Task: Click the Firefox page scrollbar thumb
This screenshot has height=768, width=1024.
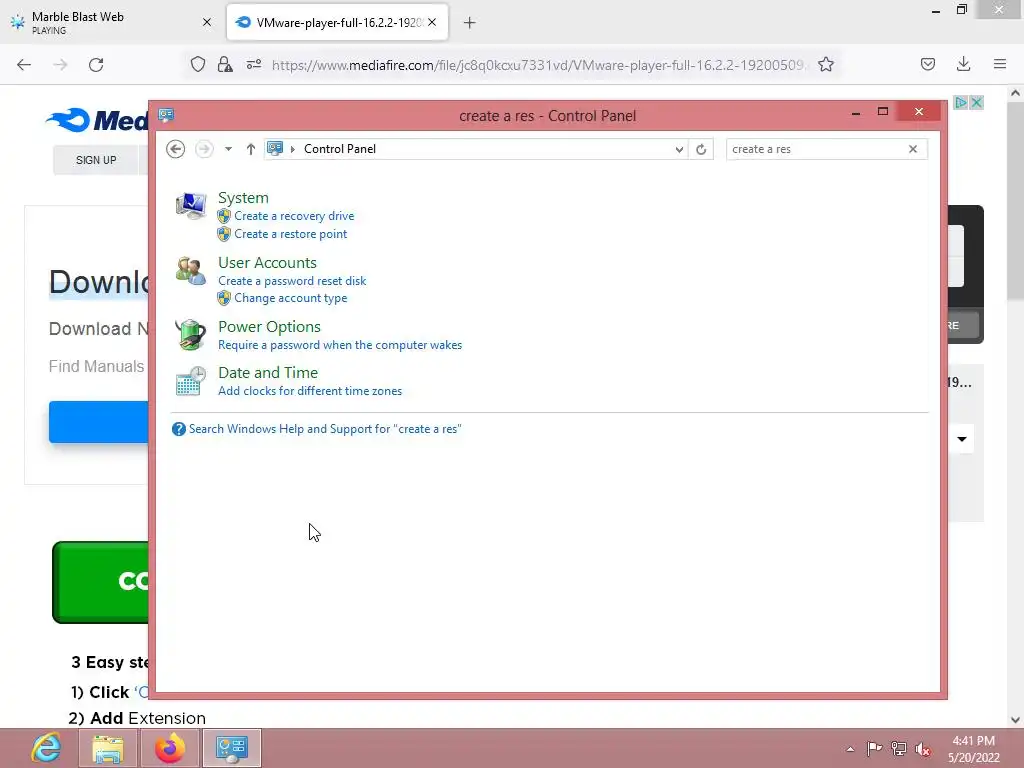Action: (x=1016, y=199)
